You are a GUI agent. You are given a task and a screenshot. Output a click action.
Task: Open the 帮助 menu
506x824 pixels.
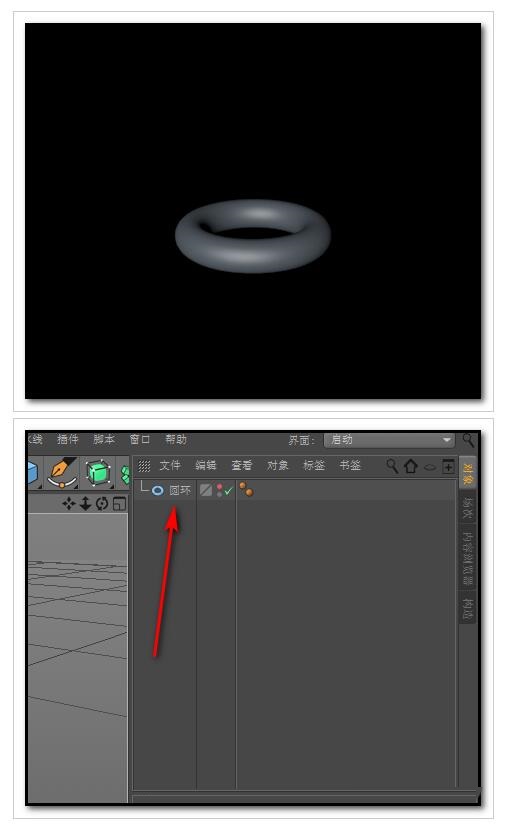click(x=176, y=439)
